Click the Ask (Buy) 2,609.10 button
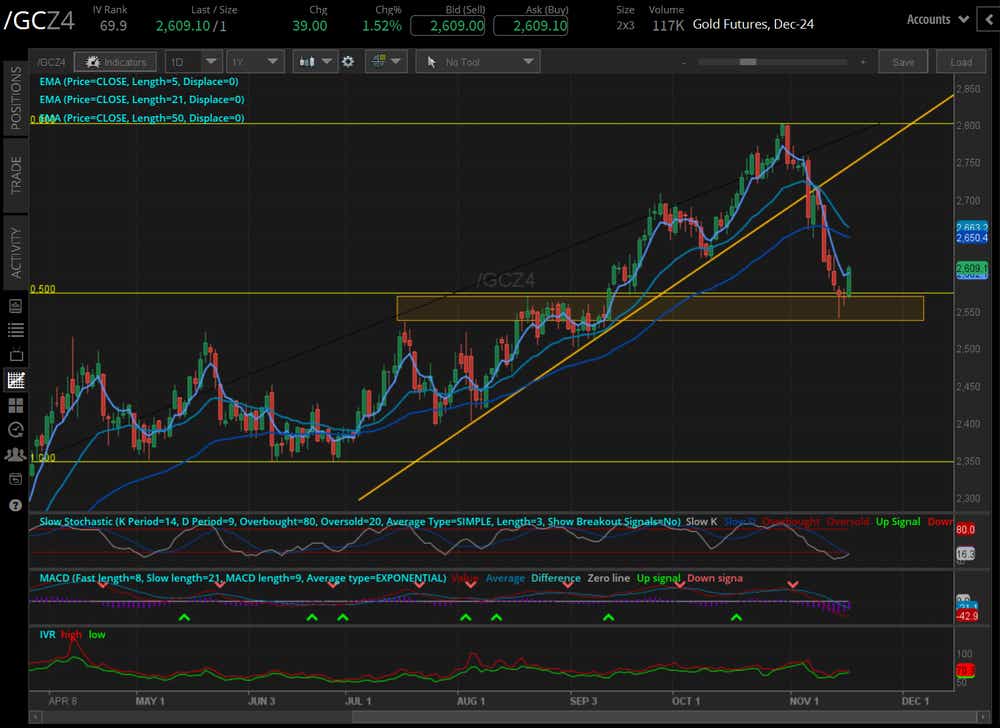 point(531,26)
